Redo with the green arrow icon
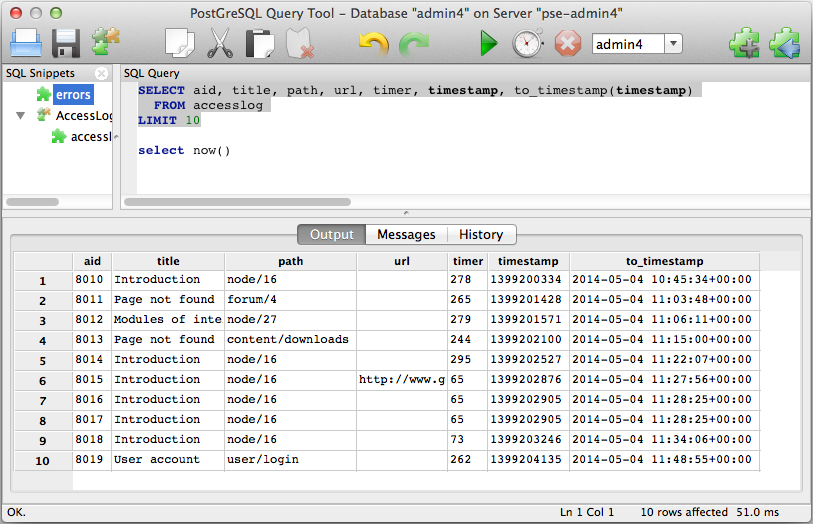 [x=414, y=44]
